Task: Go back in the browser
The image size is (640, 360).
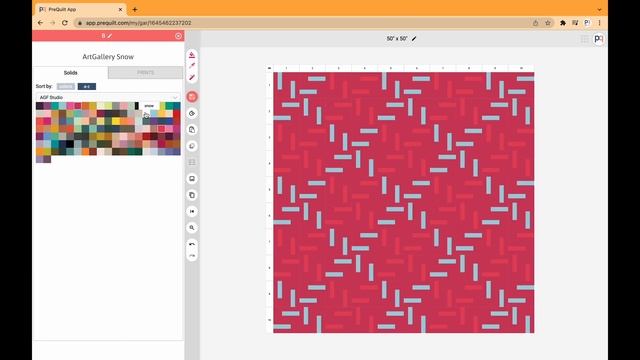Action: pyautogui.click(x=40, y=23)
